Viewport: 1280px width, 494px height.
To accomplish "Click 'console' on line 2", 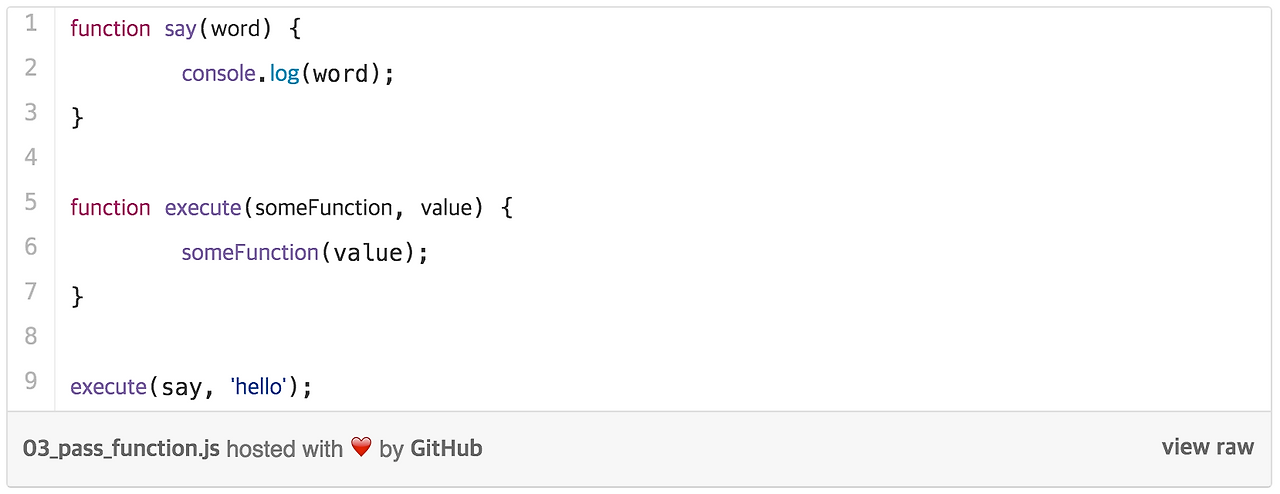I will point(219,73).
